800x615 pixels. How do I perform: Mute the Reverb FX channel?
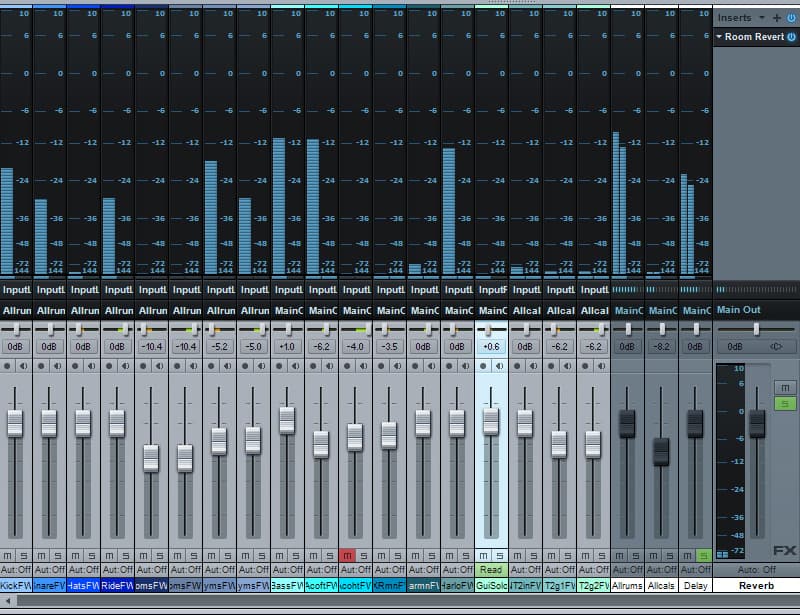click(x=785, y=387)
